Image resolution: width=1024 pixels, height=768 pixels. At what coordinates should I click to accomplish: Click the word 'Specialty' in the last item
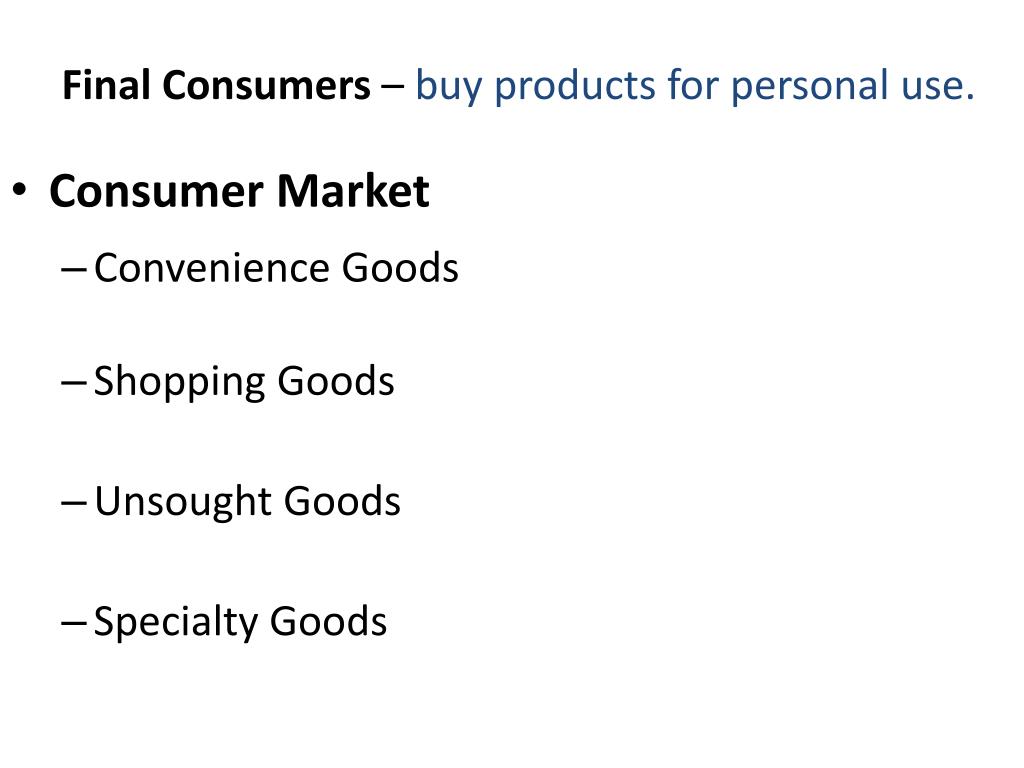(x=176, y=621)
